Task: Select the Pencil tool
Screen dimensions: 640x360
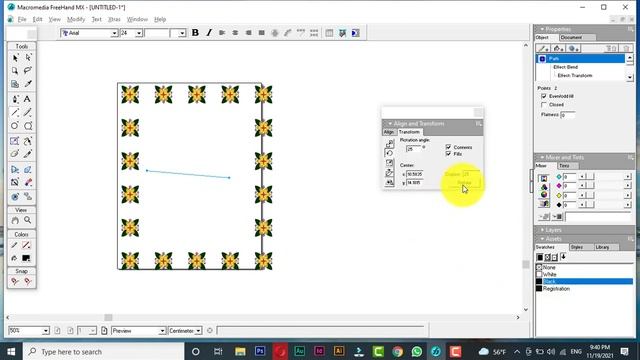Action: [28, 112]
